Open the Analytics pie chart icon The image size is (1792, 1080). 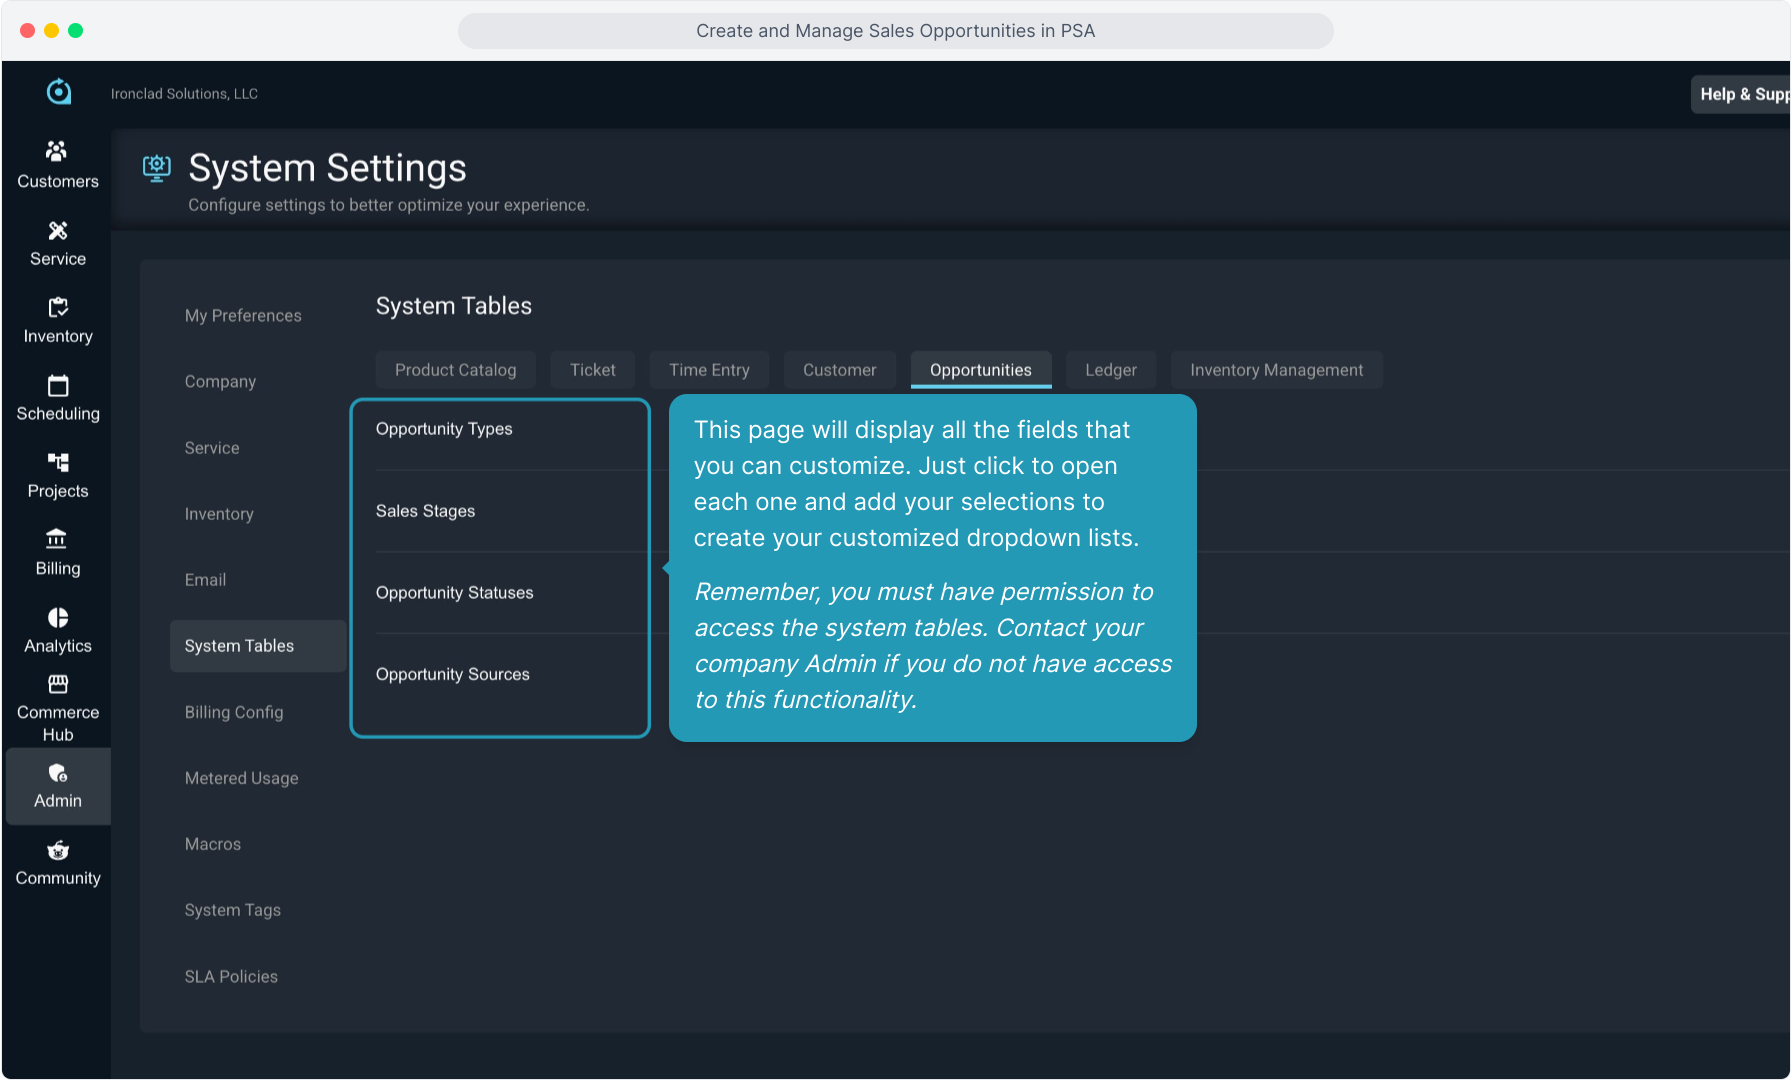(57, 618)
